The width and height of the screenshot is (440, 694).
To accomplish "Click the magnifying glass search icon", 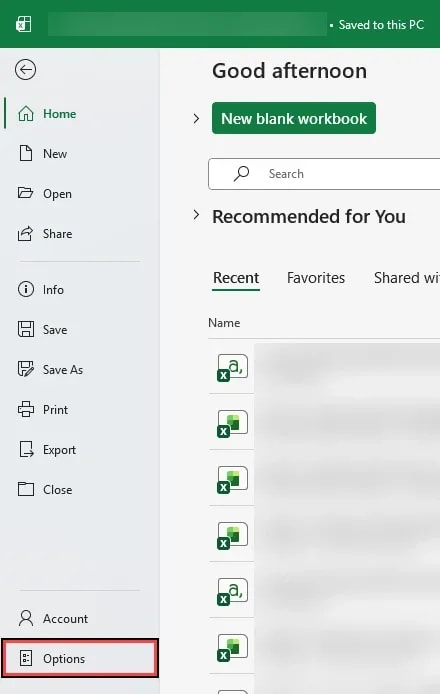I will pos(241,174).
